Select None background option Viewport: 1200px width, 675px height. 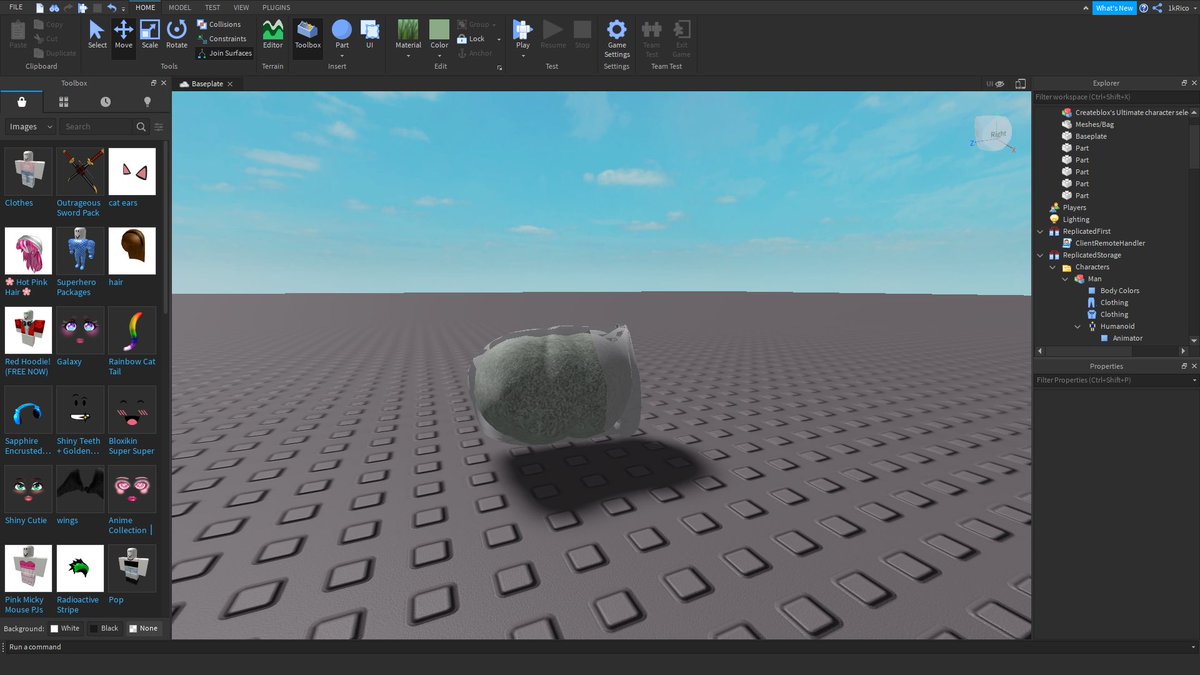(144, 628)
